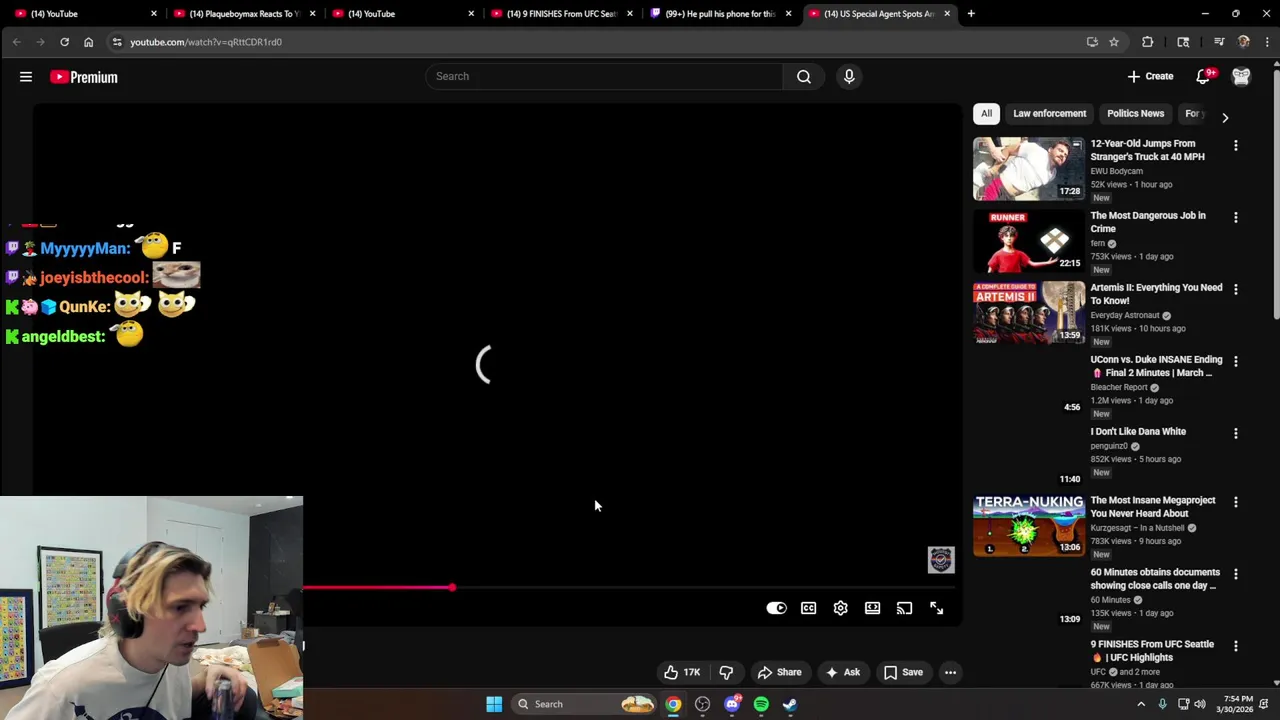Screen dimensions: 1280x720
Task: Go to Chrome home page
Action: (88, 42)
